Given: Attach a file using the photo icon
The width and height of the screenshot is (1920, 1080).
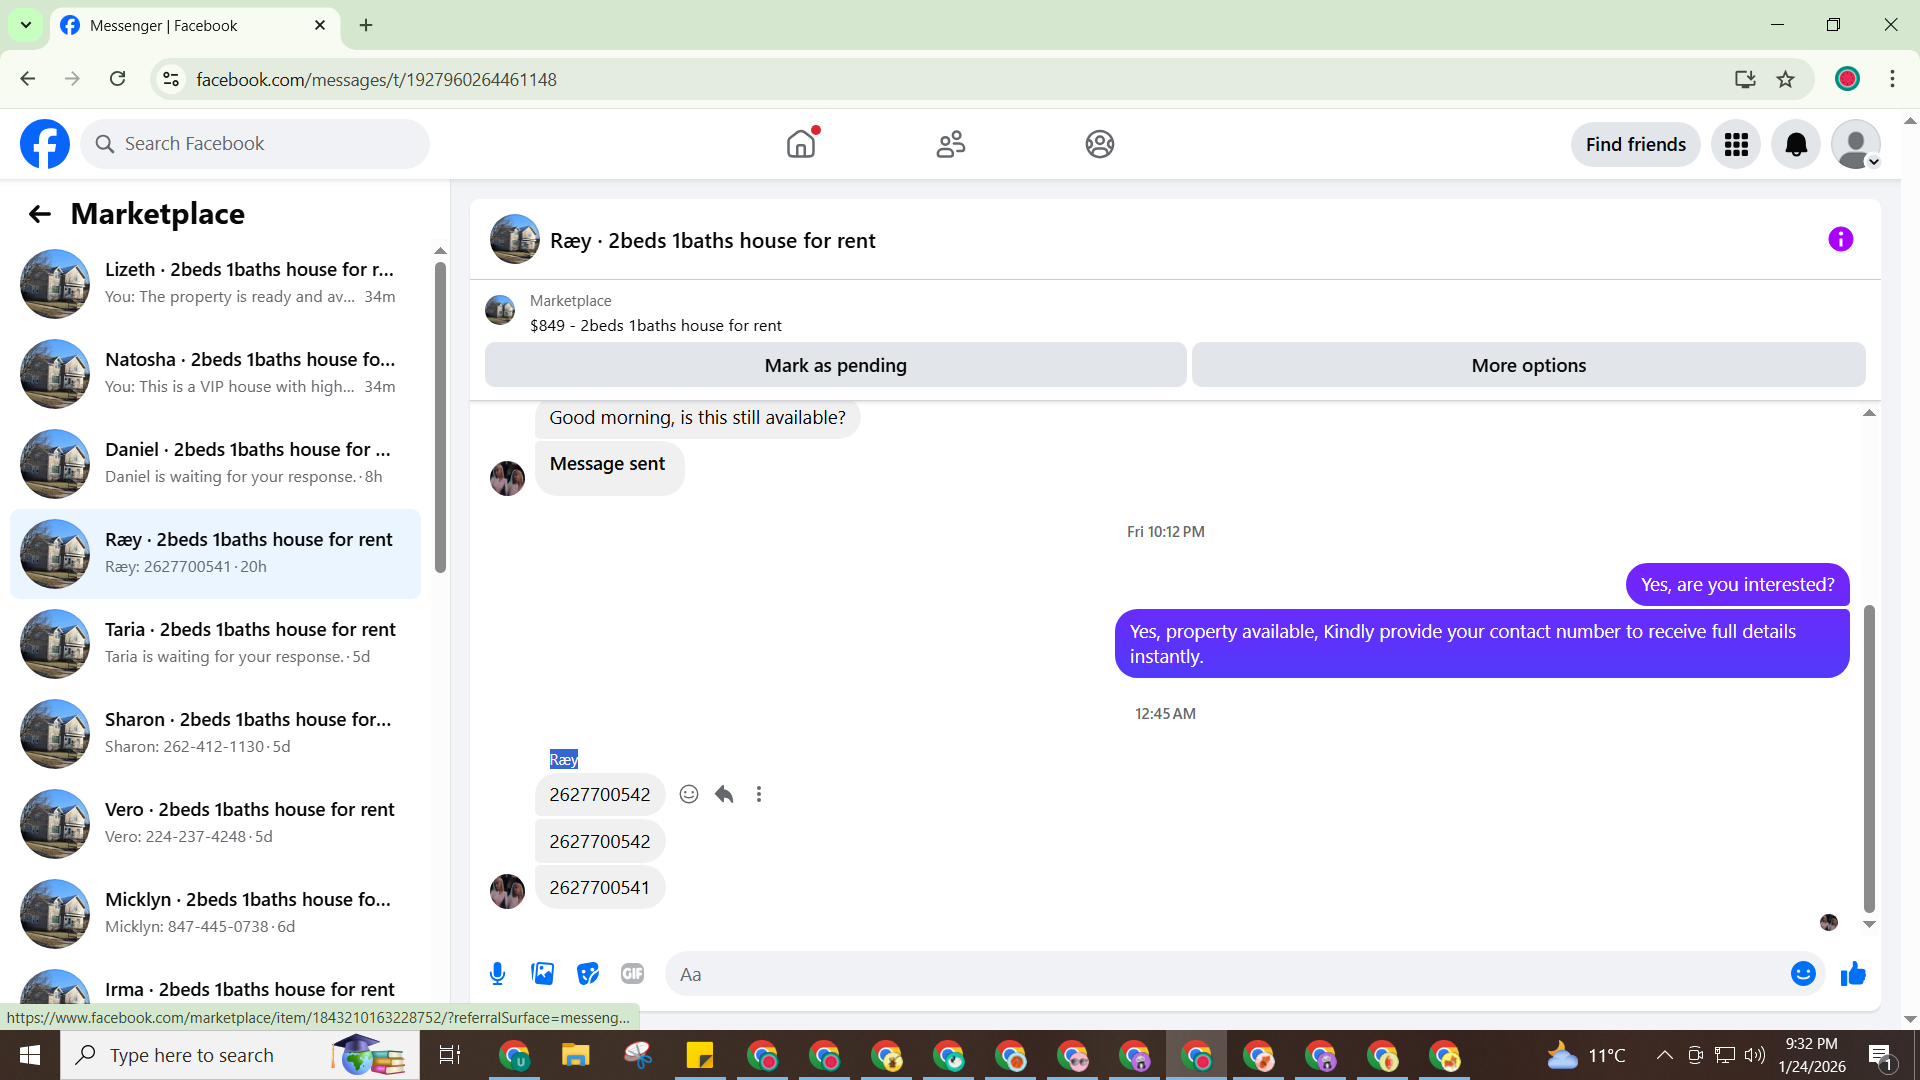Looking at the screenshot, I should (x=542, y=974).
